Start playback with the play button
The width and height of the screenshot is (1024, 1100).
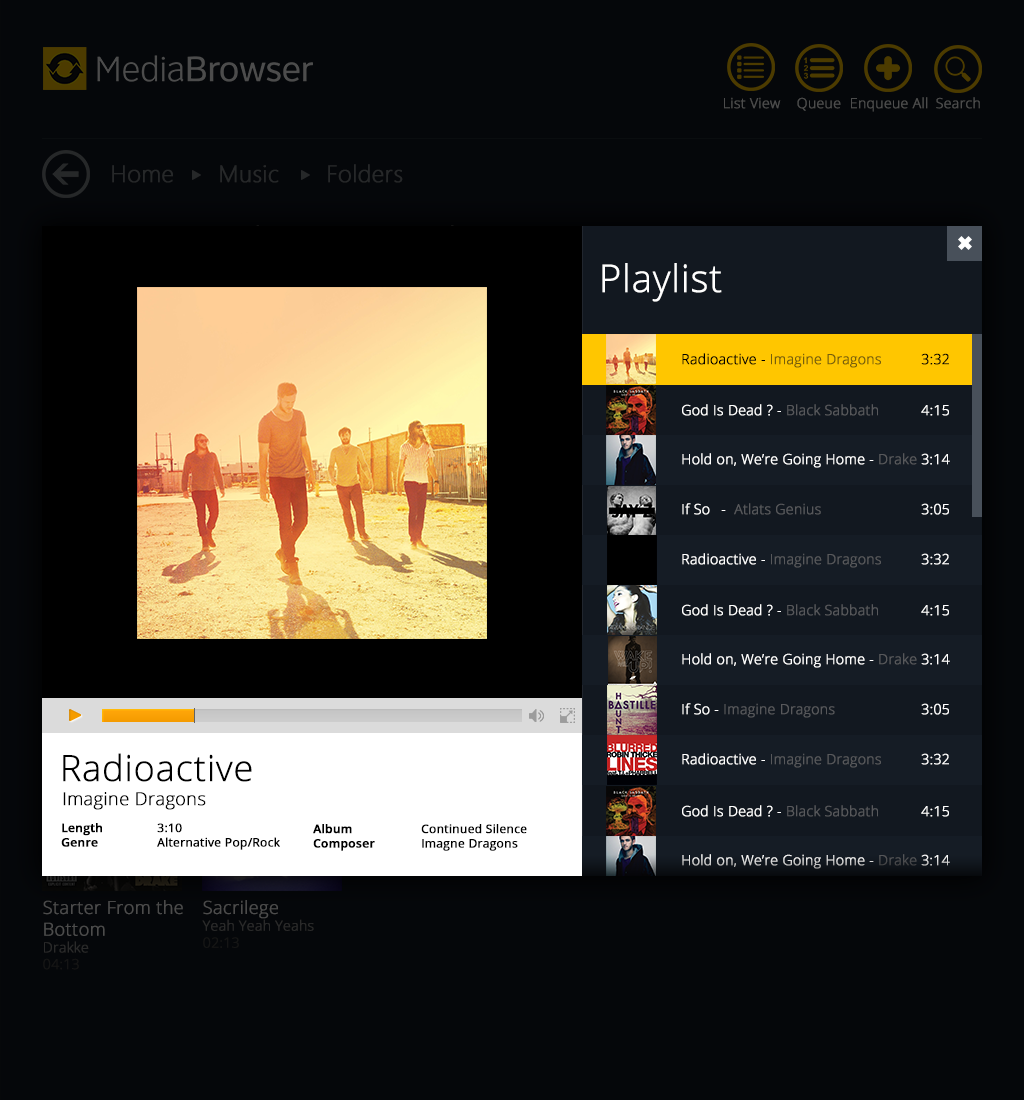74,715
